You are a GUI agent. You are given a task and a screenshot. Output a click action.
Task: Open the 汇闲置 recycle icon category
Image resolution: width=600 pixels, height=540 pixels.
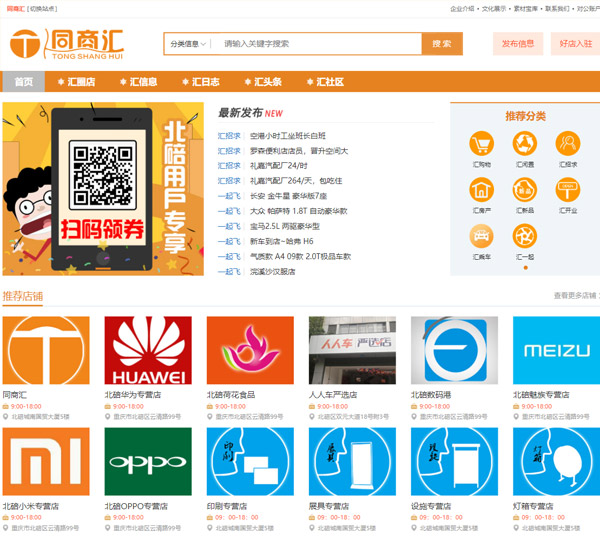(525, 144)
